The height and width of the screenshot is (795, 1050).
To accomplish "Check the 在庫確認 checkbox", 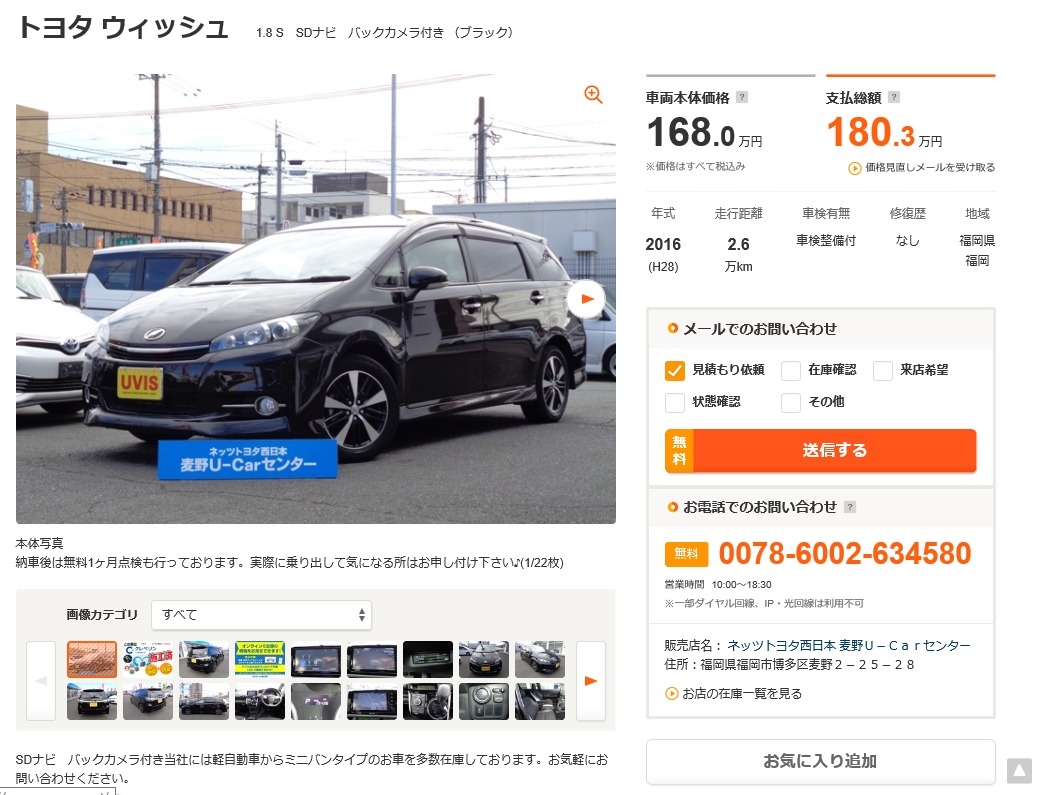I will click(791, 370).
